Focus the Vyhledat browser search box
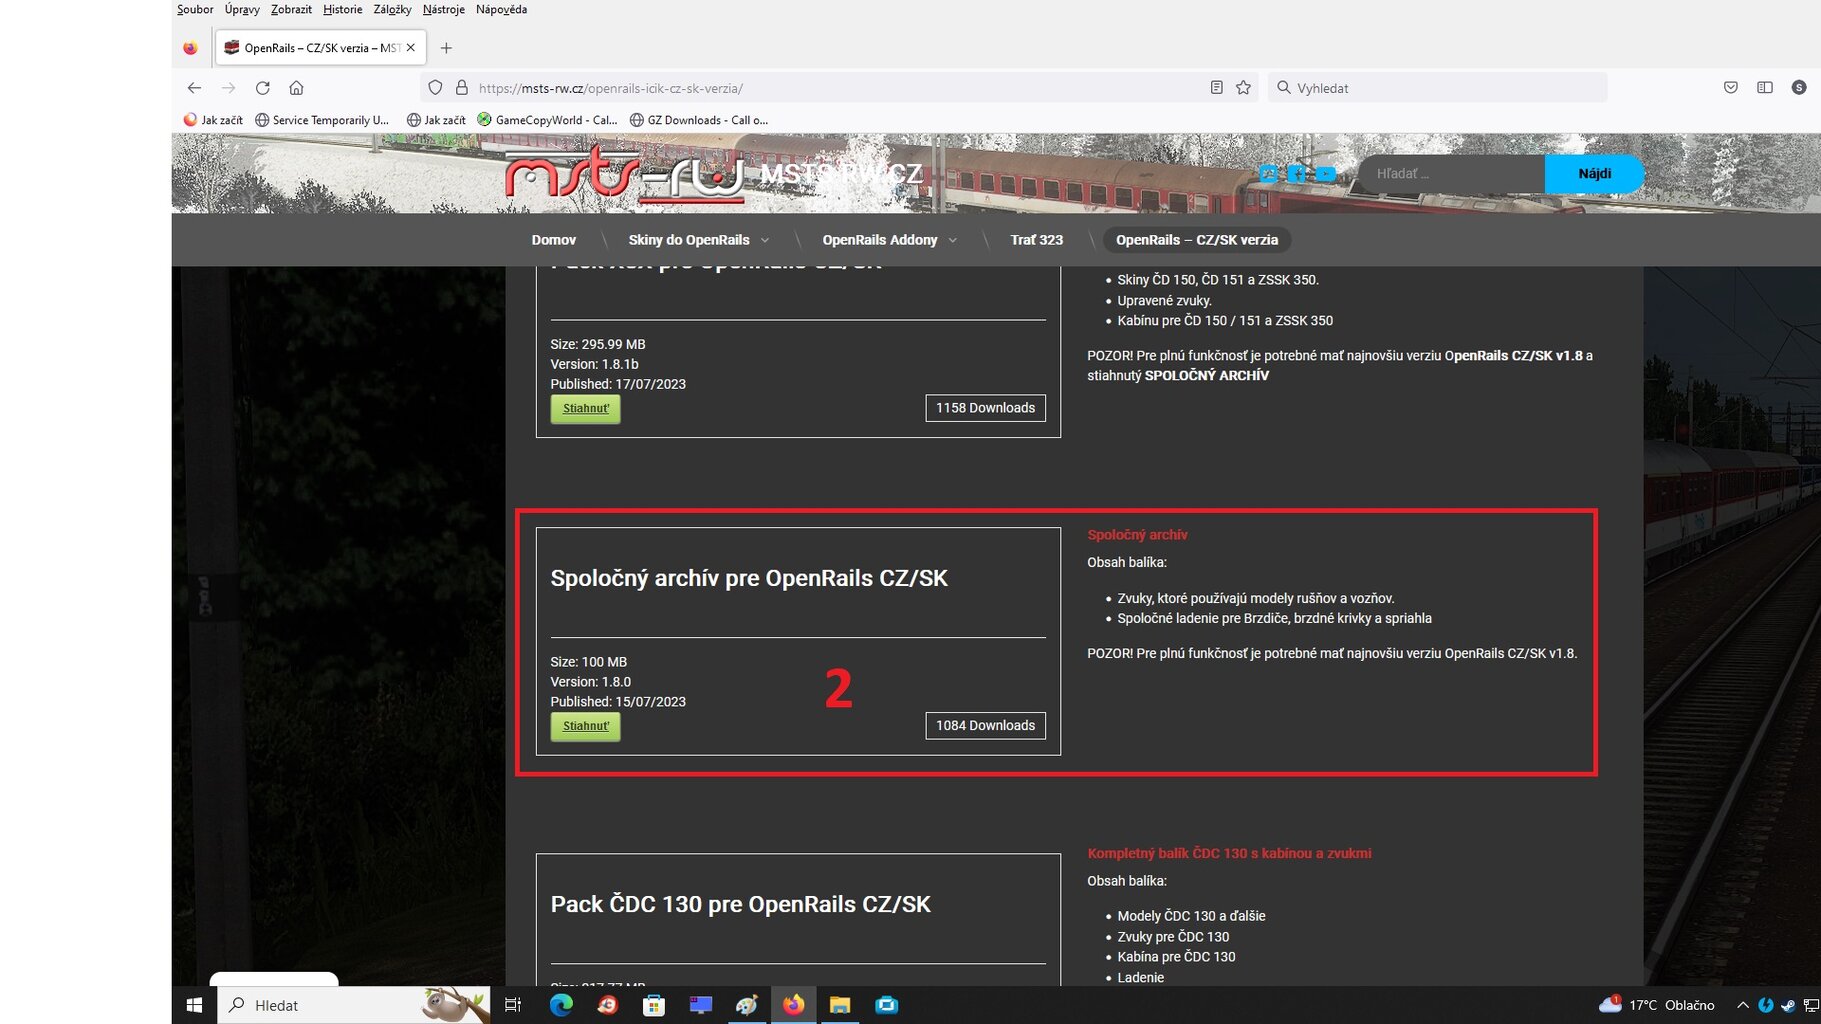Screen dimensions: 1821x1024 tap(1438, 88)
